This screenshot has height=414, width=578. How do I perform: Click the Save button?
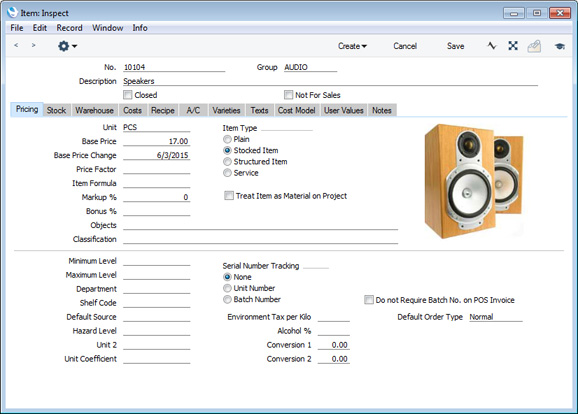tap(455, 46)
